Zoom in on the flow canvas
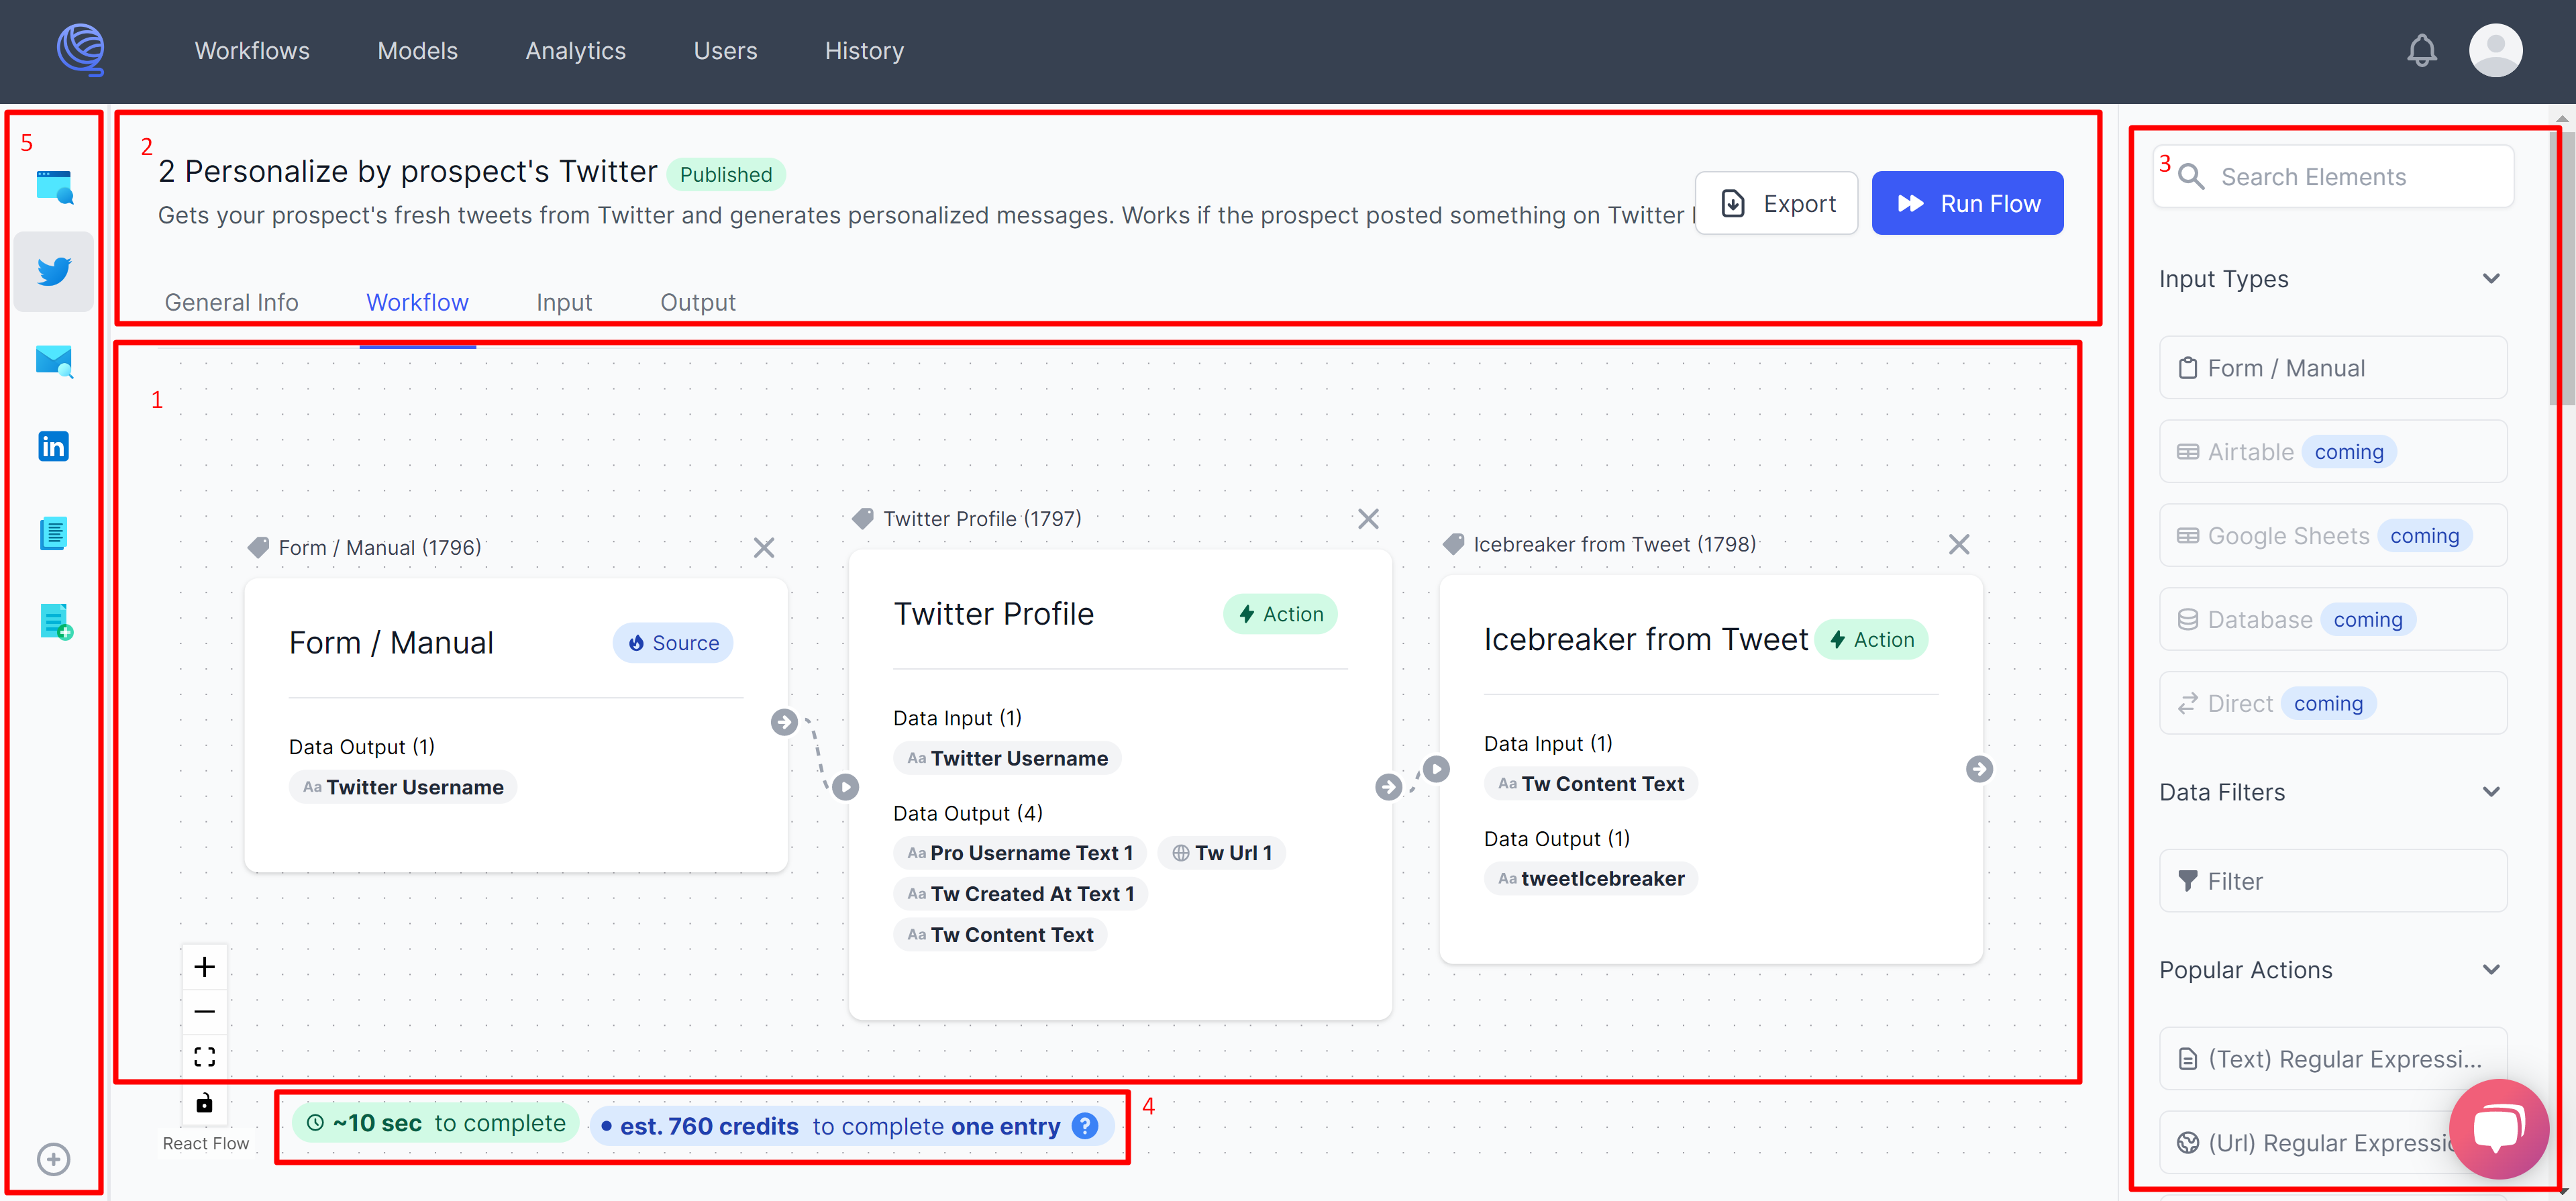The width and height of the screenshot is (2576, 1201). 205,966
